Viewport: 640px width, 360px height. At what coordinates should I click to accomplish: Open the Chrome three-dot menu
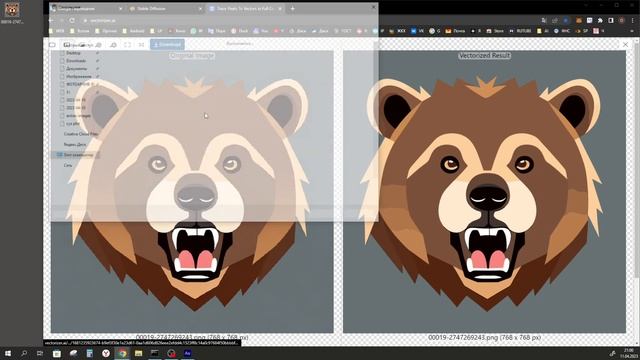[633, 20]
